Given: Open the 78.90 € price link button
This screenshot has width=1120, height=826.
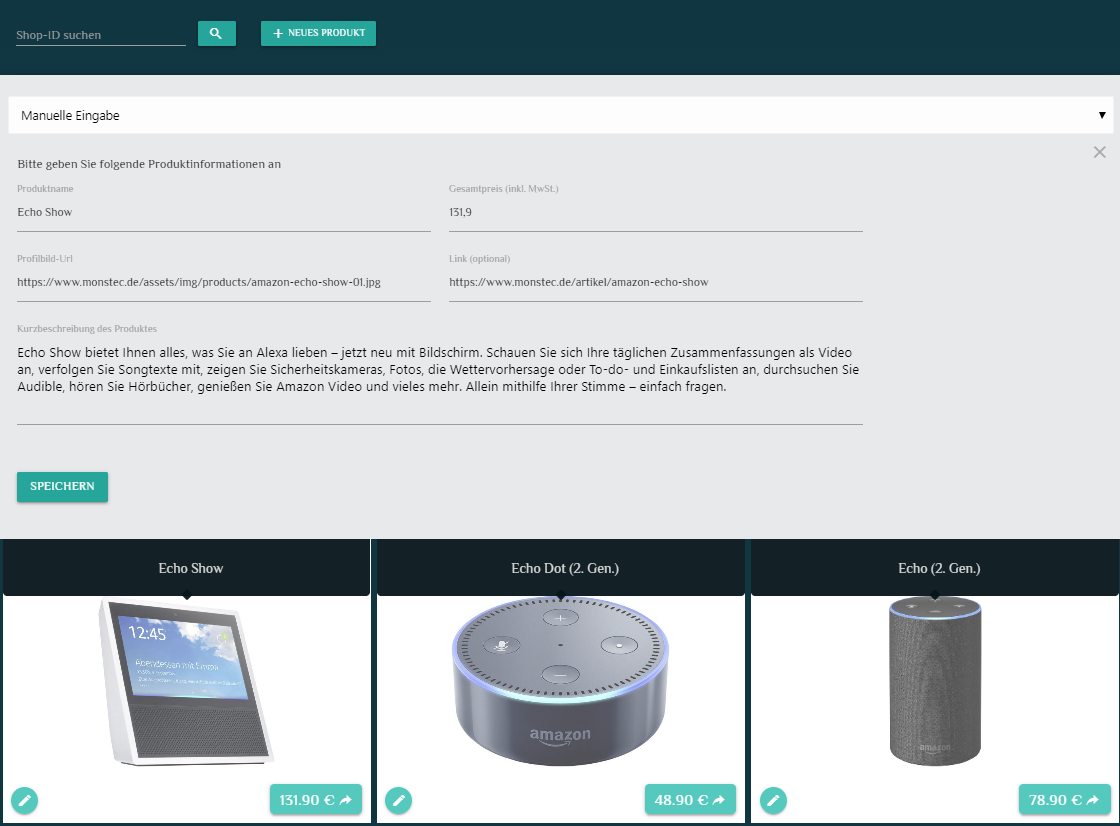Looking at the screenshot, I should coord(1064,800).
